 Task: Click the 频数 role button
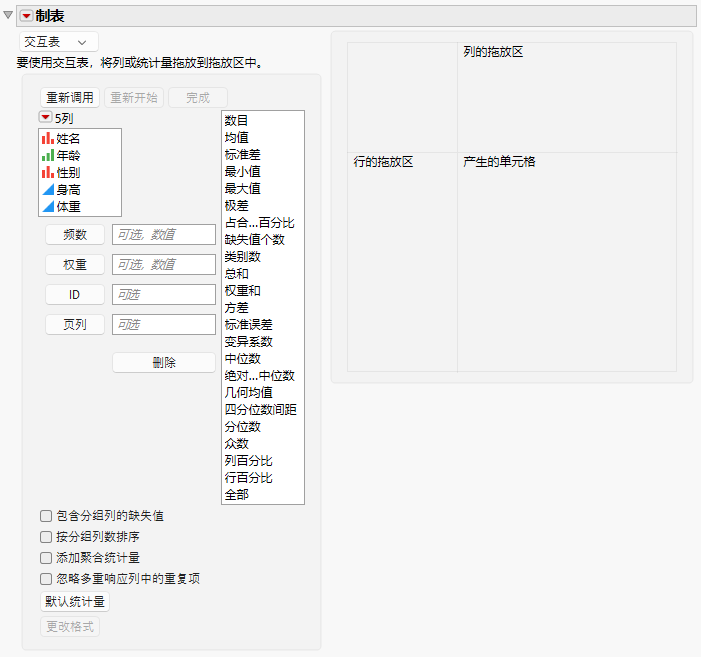pyautogui.click(x=75, y=235)
